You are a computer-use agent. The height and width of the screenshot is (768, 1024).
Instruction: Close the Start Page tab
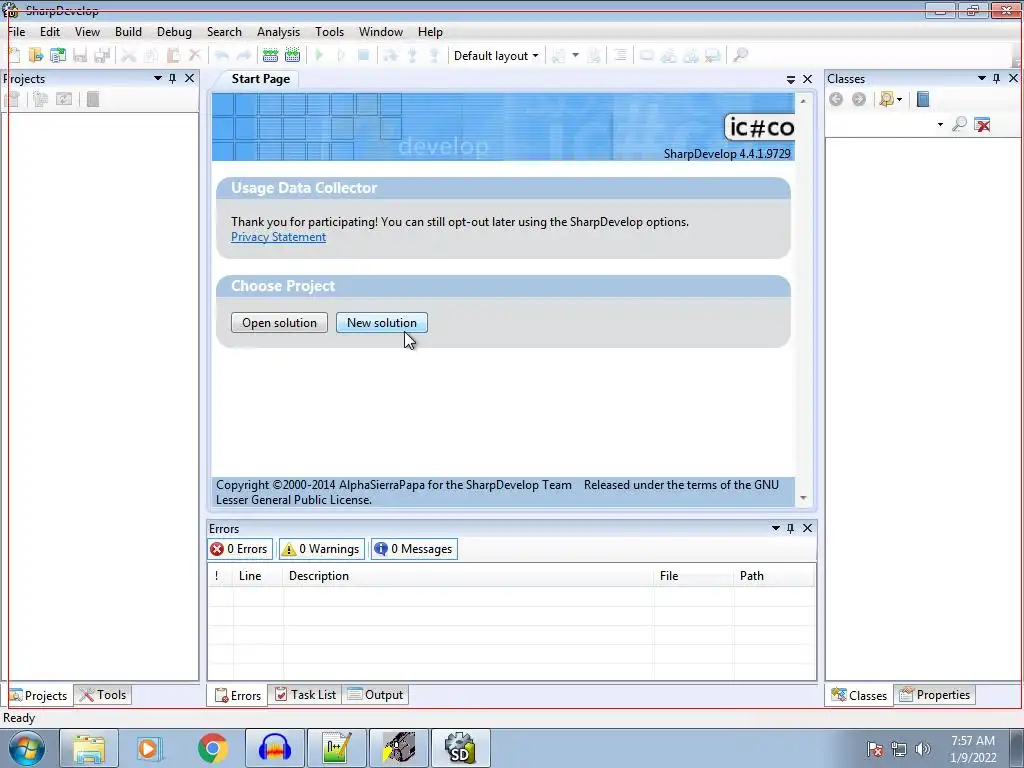coord(807,79)
